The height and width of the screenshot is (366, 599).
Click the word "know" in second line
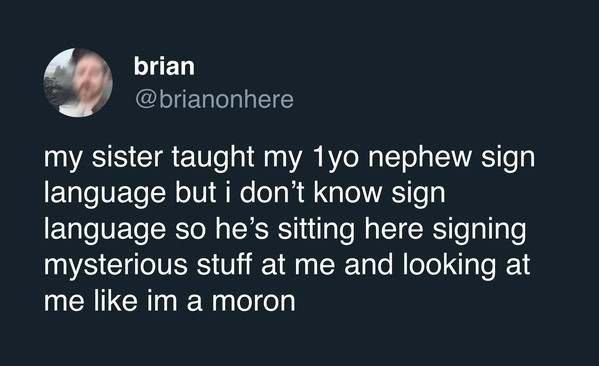coord(348,193)
